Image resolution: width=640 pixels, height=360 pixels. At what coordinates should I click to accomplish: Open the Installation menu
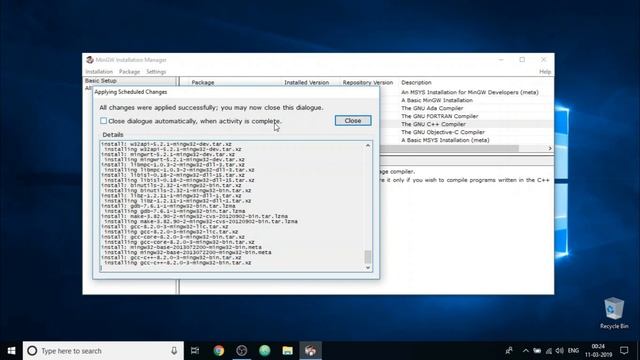point(99,71)
